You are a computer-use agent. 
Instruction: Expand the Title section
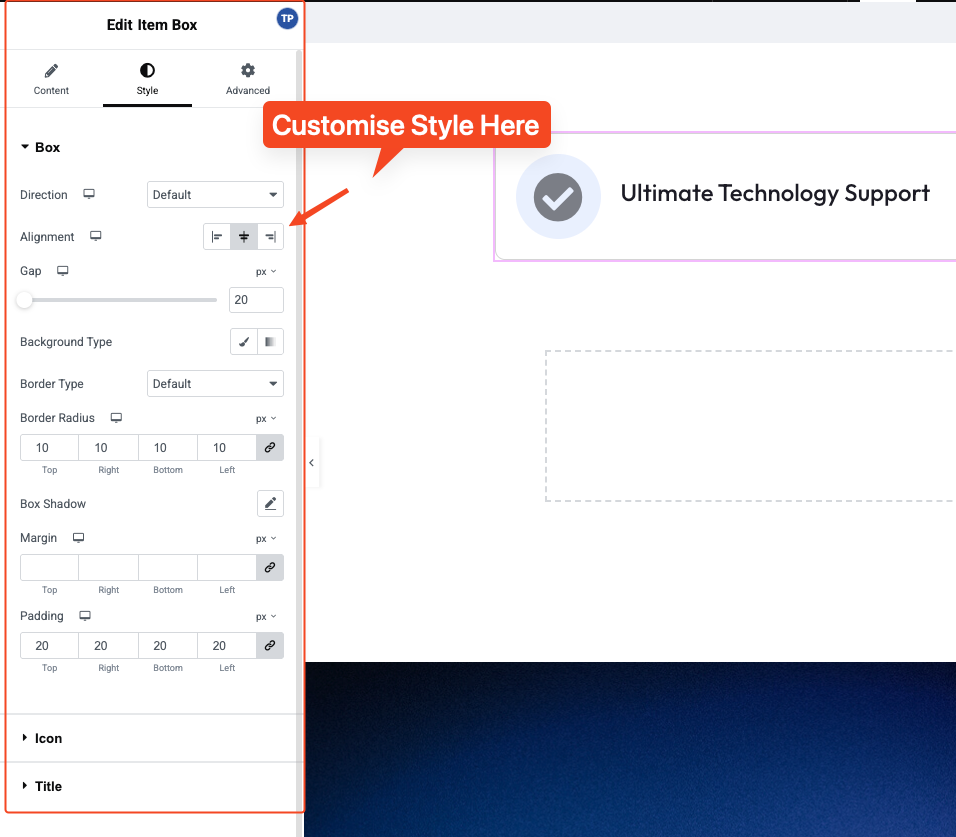(48, 786)
